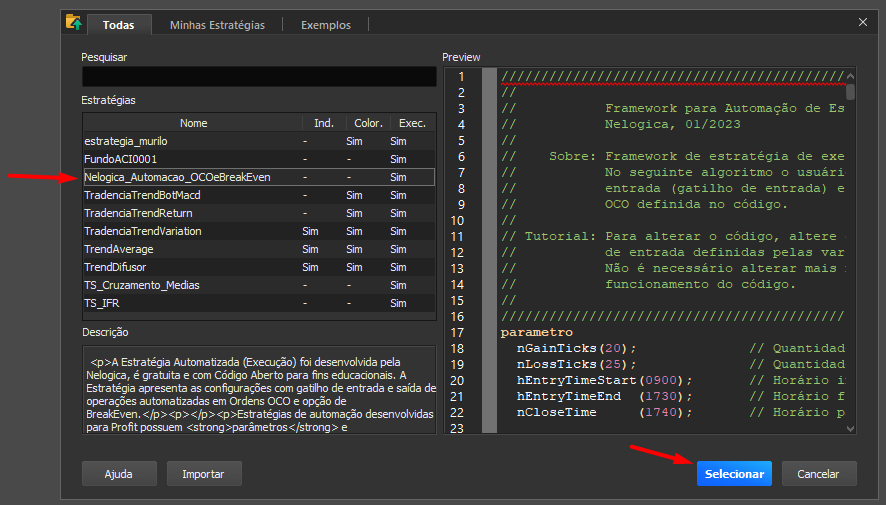Click the Exec. Sim cell of FundoACI0001
The width and height of the screenshot is (886, 505).
pos(398,159)
